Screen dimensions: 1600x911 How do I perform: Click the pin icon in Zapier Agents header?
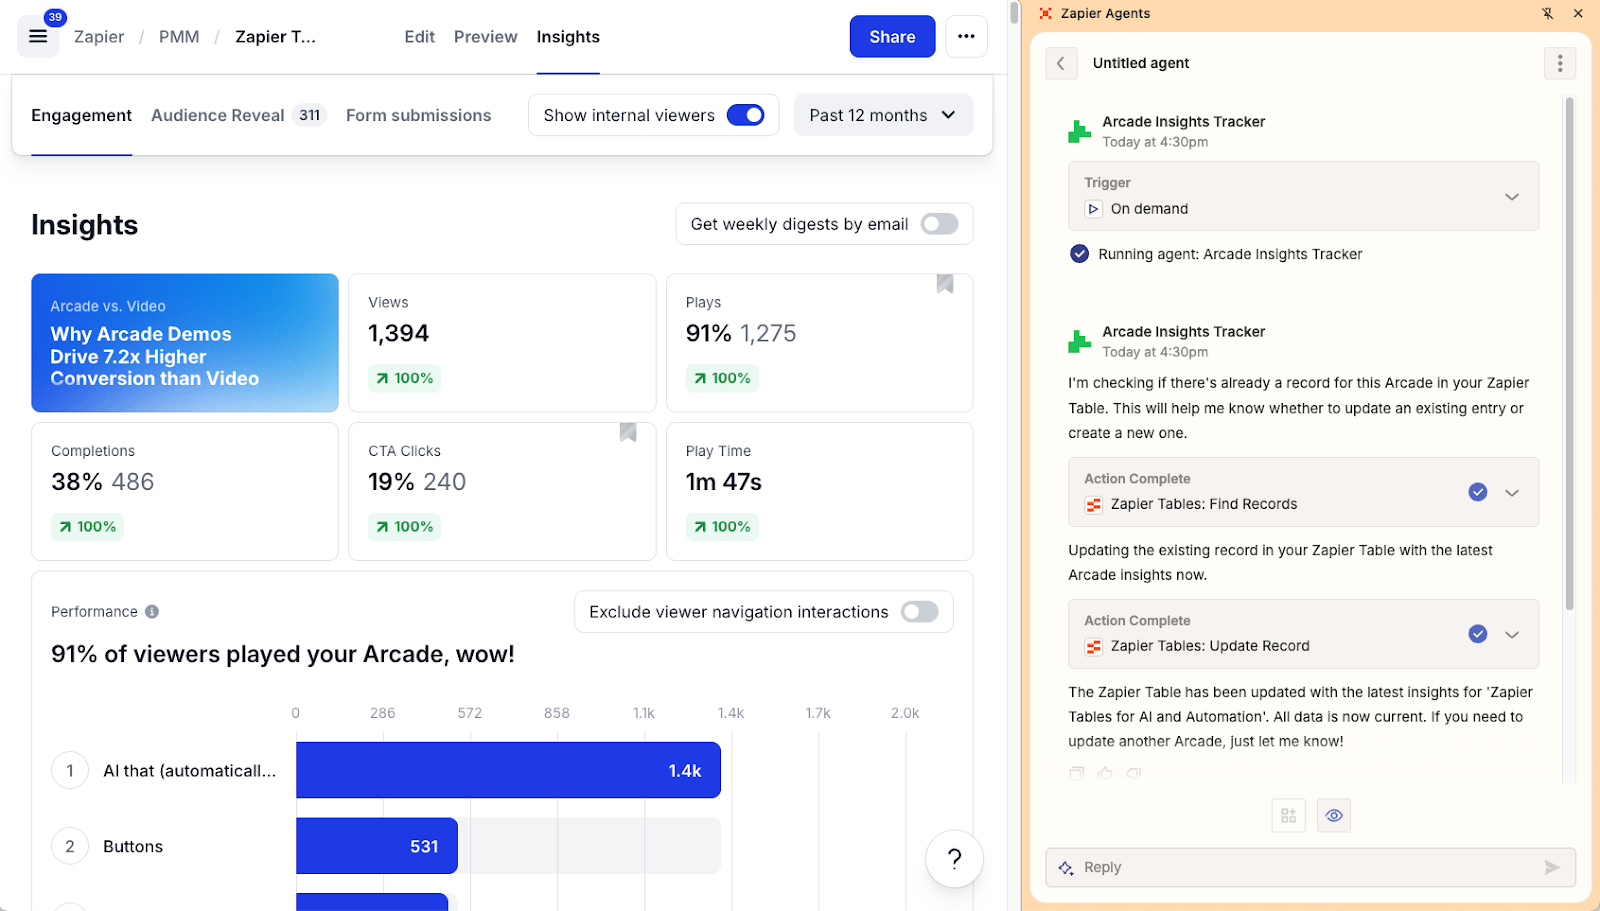(x=1547, y=13)
